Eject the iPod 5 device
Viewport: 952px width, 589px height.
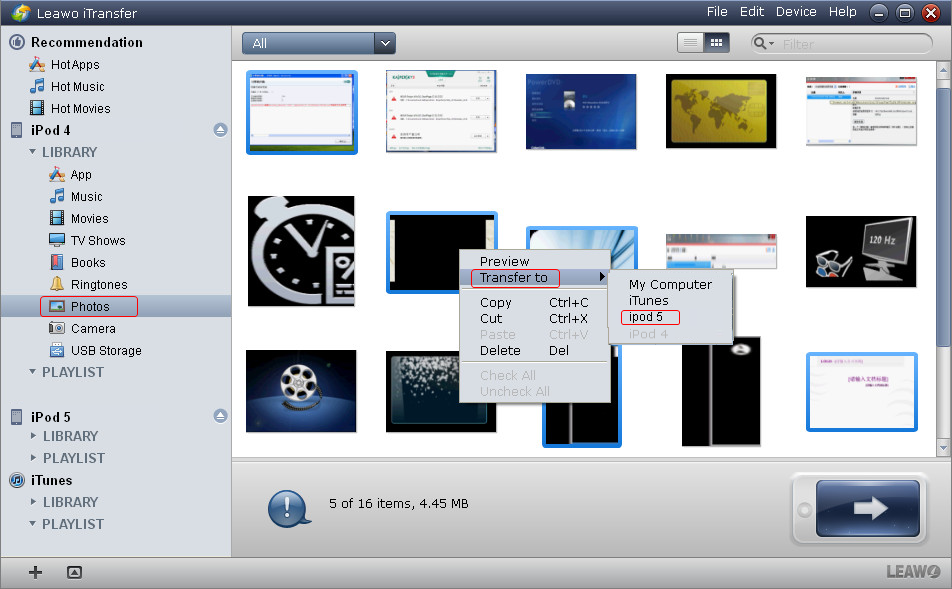click(x=220, y=416)
